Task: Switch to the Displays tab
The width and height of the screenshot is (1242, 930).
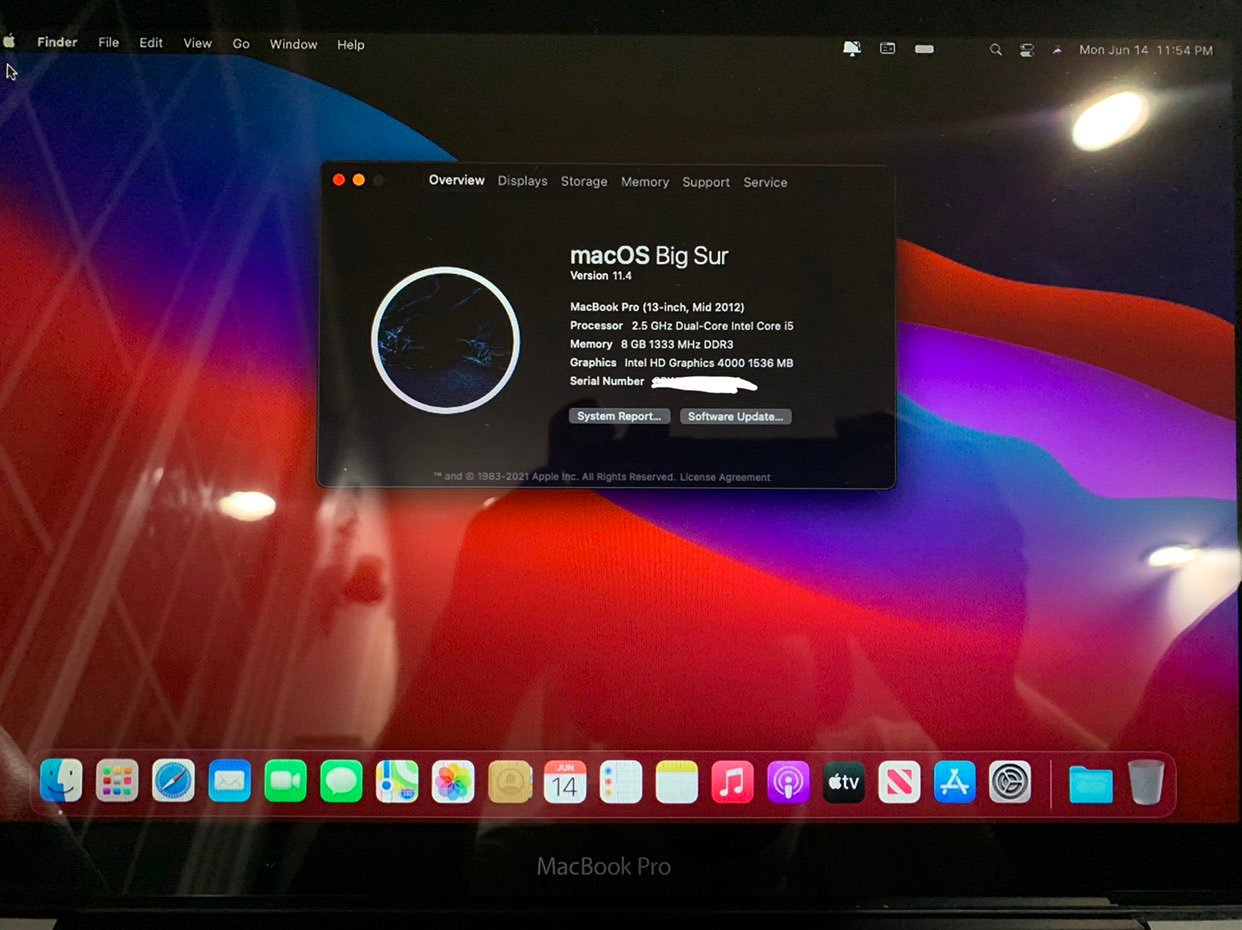Action: (x=523, y=181)
